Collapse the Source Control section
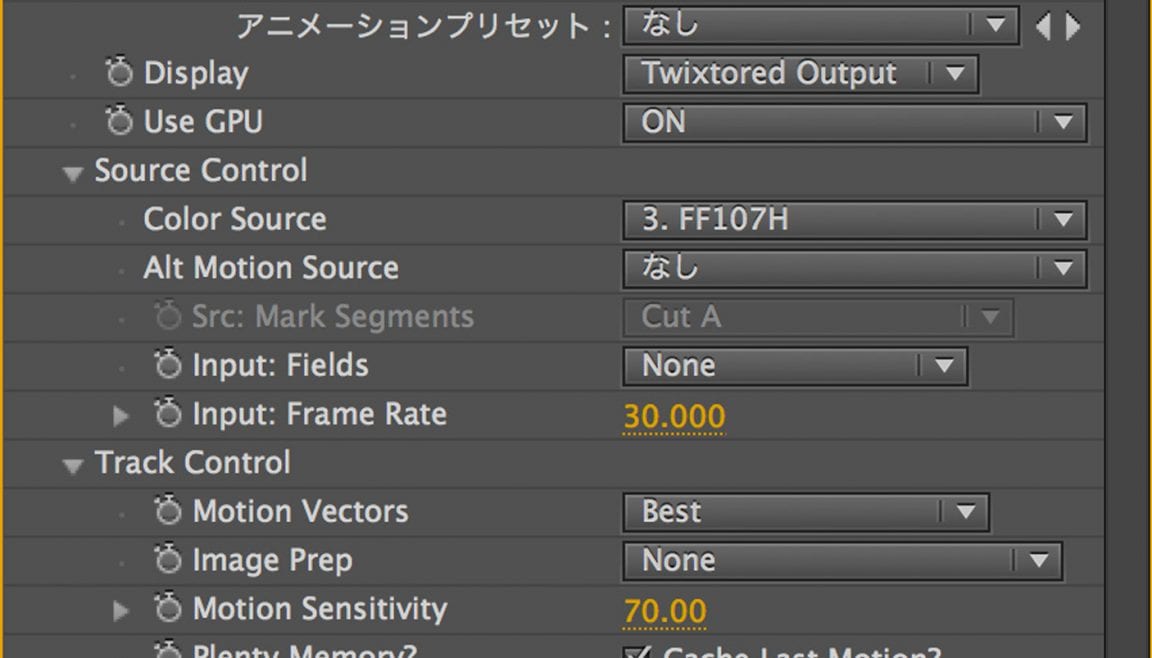Viewport: 1152px width, 658px height. (70, 171)
